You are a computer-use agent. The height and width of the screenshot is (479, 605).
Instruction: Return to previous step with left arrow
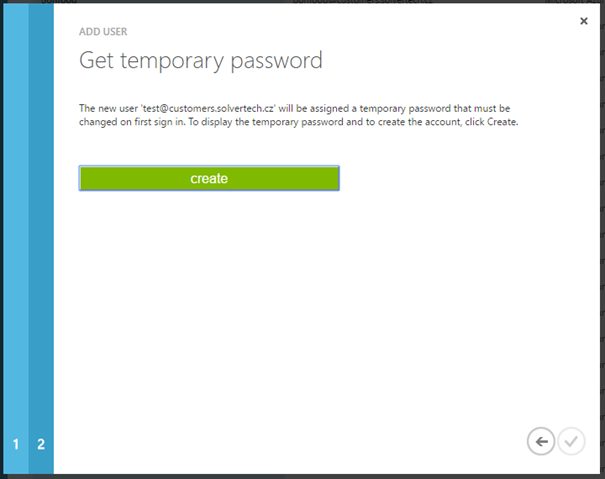541,441
